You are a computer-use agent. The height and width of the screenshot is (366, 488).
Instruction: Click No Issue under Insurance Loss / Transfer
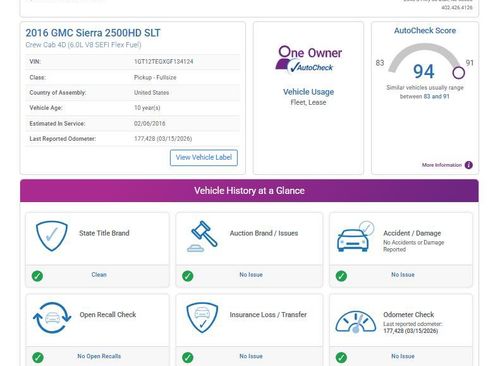(x=251, y=356)
